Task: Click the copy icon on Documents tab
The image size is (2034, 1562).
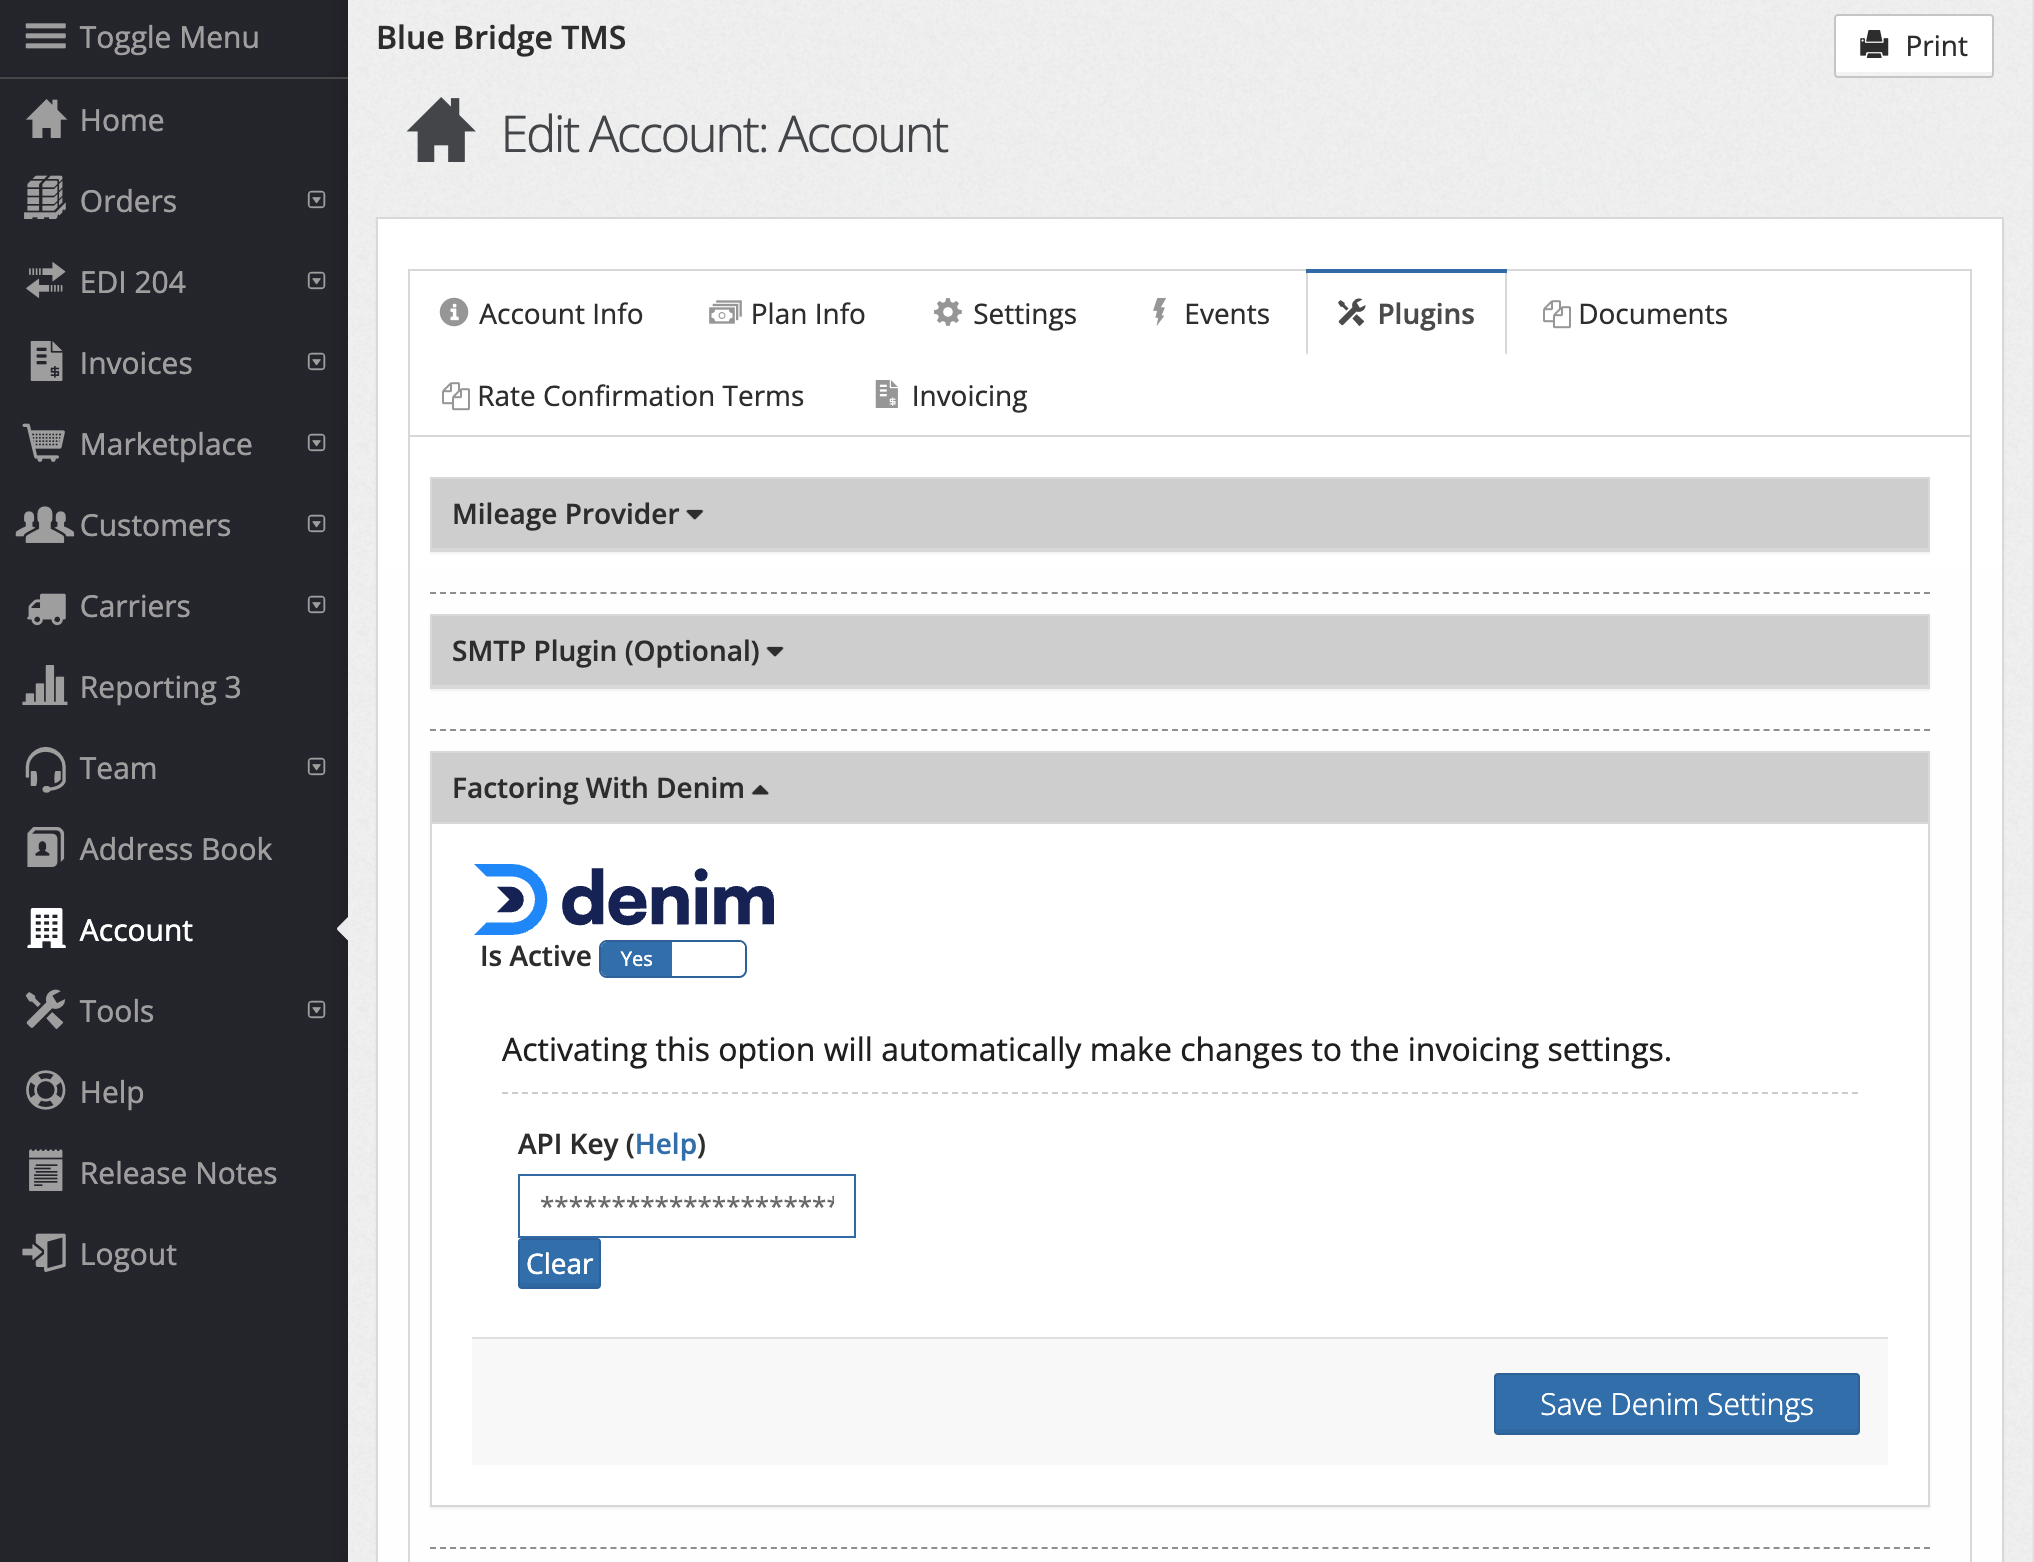Action: [1556, 313]
